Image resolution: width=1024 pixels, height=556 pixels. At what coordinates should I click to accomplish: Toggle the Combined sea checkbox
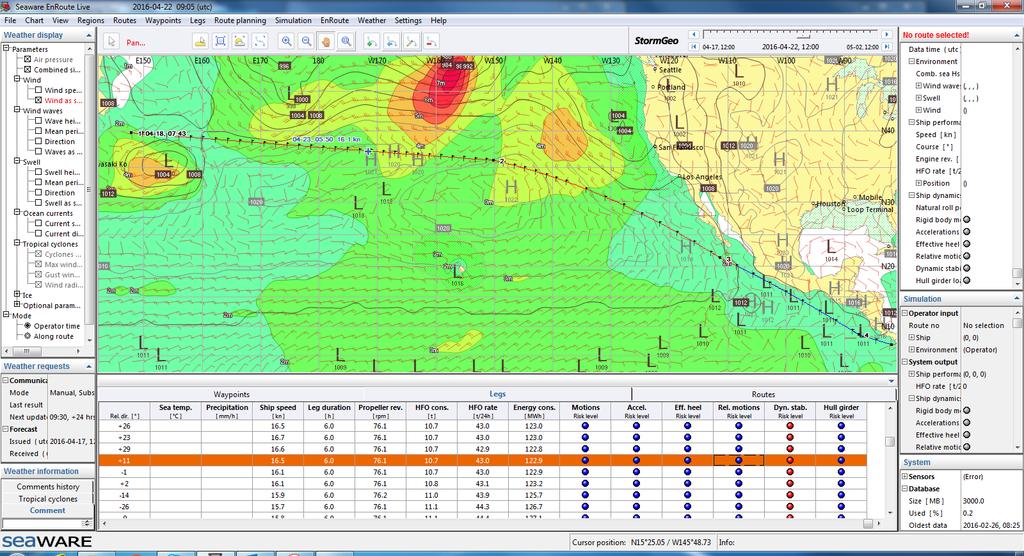click(27, 70)
